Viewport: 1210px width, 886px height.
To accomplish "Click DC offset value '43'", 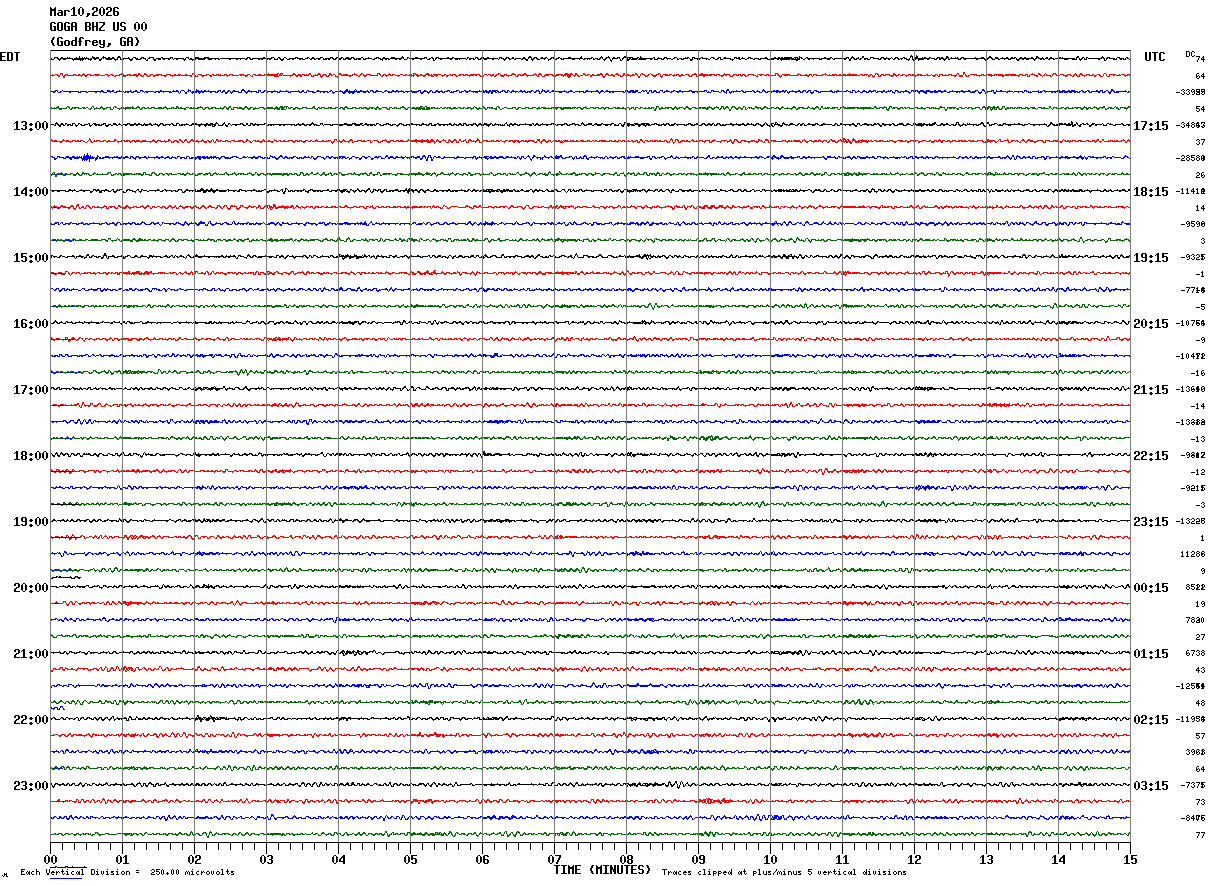I will pos(1200,670).
